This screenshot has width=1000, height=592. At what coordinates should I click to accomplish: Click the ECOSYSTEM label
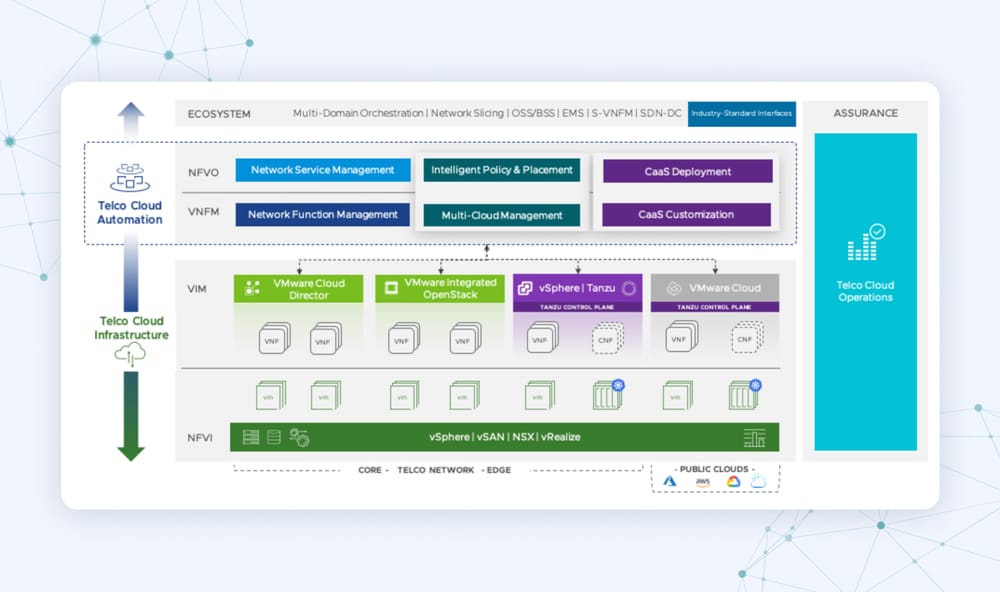tap(219, 114)
